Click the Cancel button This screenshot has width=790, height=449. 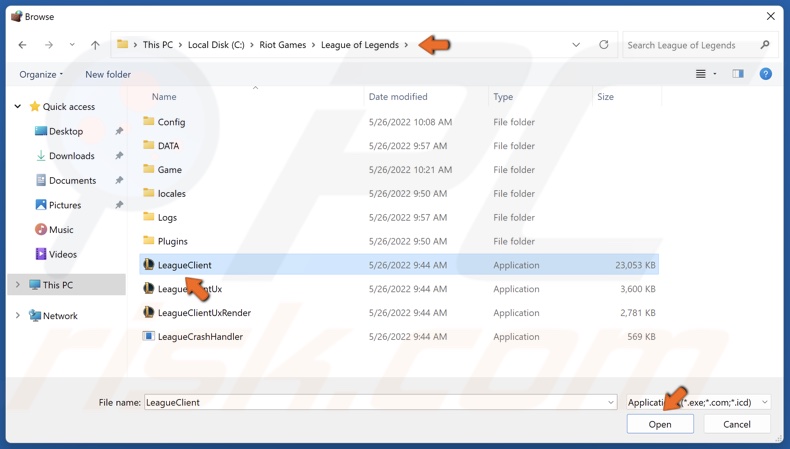coord(737,424)
